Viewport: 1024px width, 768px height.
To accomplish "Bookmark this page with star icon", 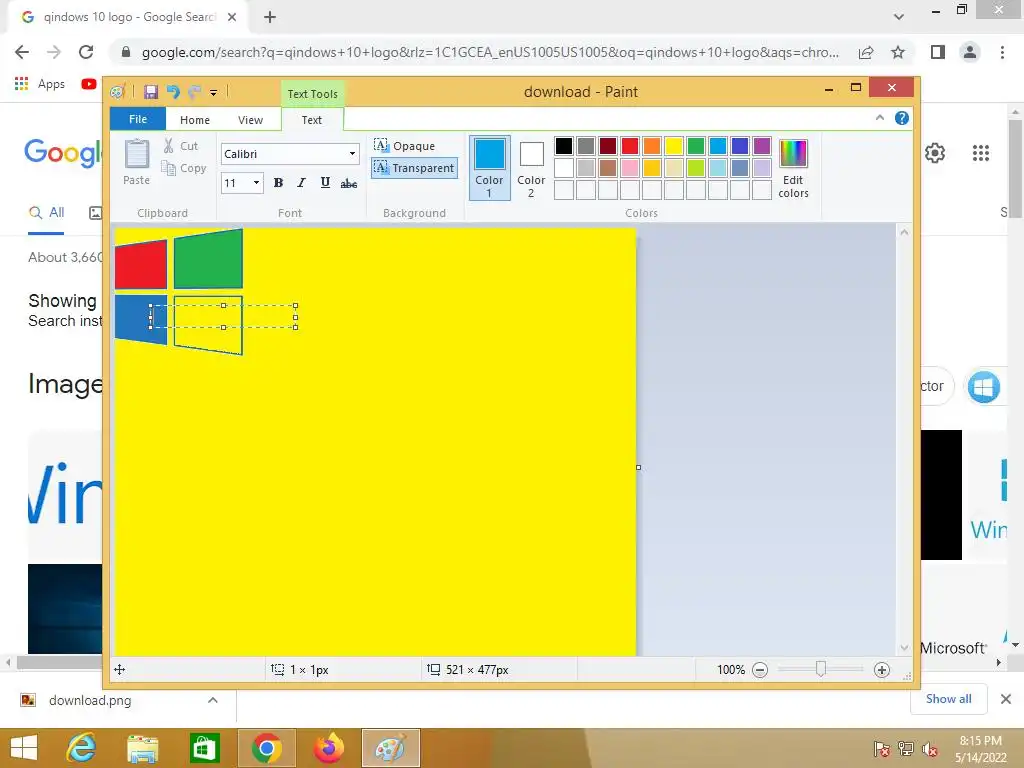I will tap(898, 52).
